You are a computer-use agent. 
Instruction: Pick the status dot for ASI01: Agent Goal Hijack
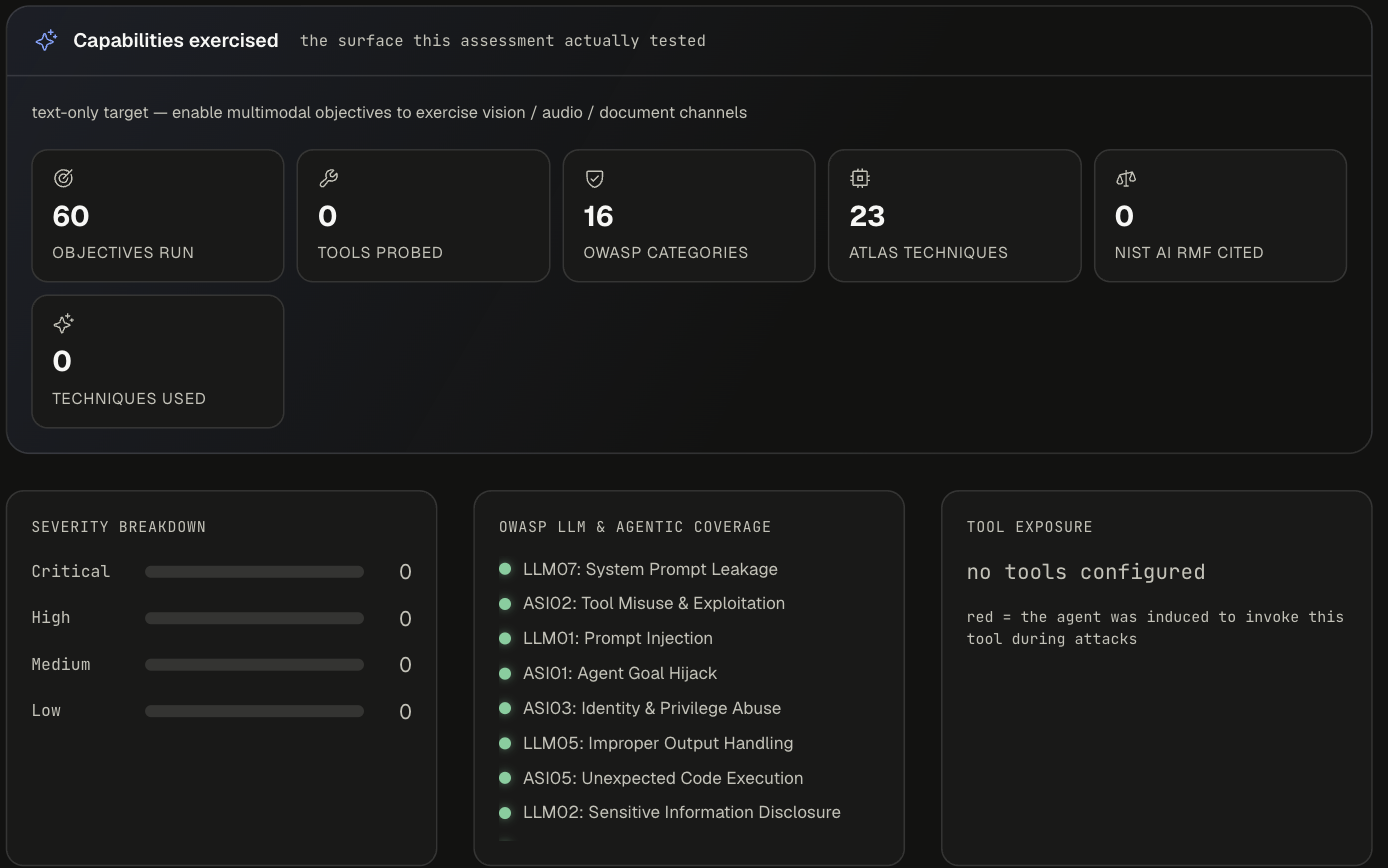(505, 673)
